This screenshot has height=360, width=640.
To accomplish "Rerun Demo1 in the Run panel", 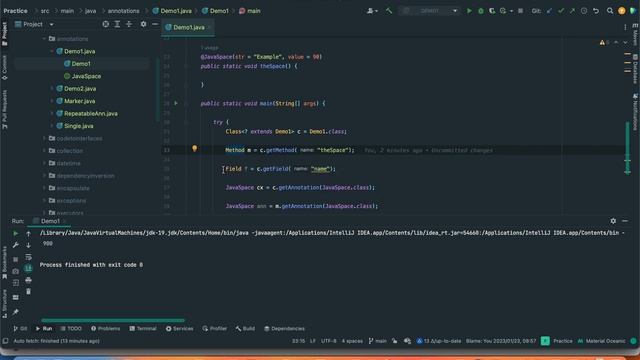I will click(x=16, y=233).
